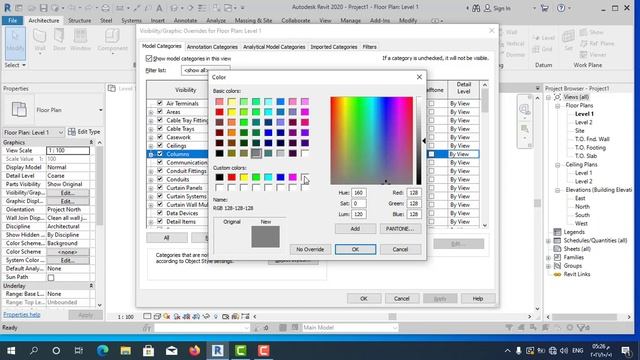Pick a color in the hue-saturation field
The height and width of the screenshot is (360, 640).
coord(371,140)
